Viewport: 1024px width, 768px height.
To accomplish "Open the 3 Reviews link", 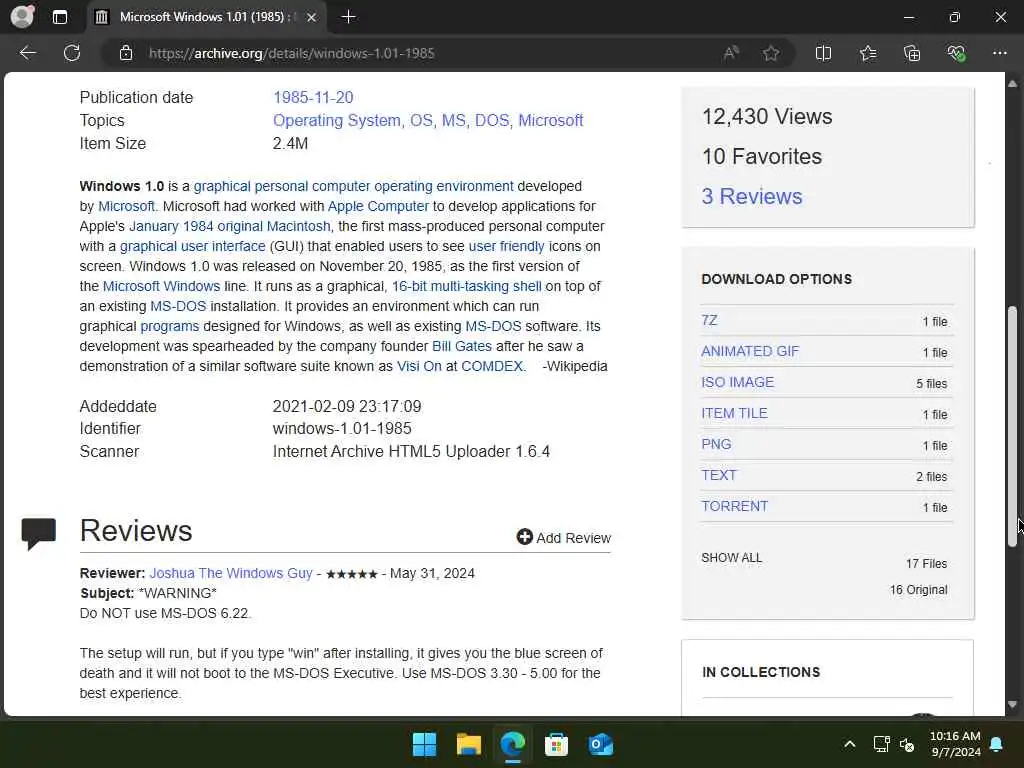I will tap(752, 196).
